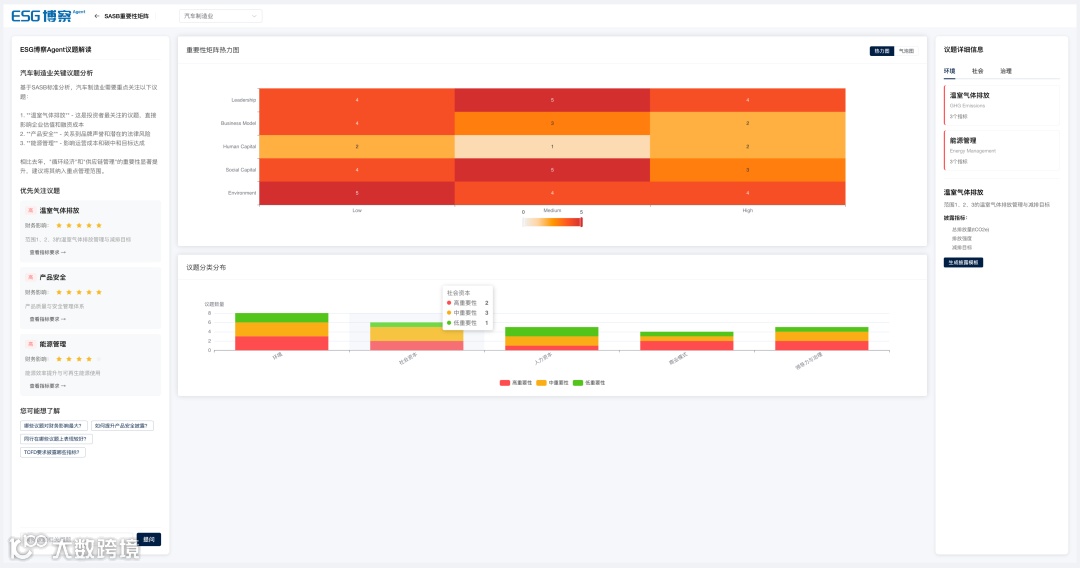Click suggestion chip TCFD要求披露哪些指标?
The image size is (1080, 568).
pyautogui.click(x=53, y=452)
